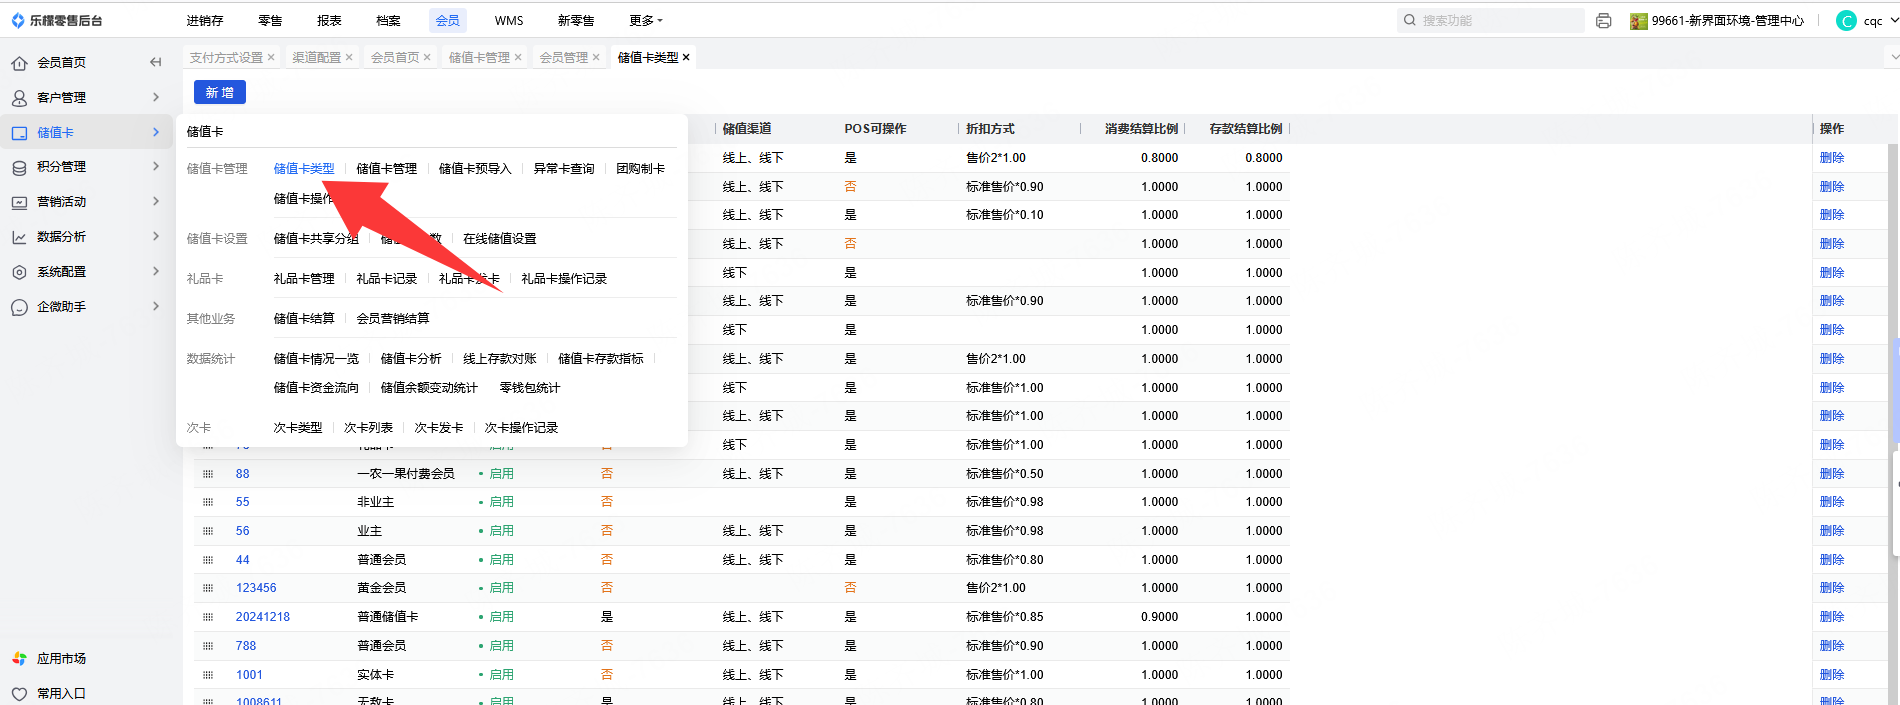Image resolution: width=1900 pixels, height=705 pixels.
Task: Open the 更多 dropdown menu
Action: (x=646, y=21)
